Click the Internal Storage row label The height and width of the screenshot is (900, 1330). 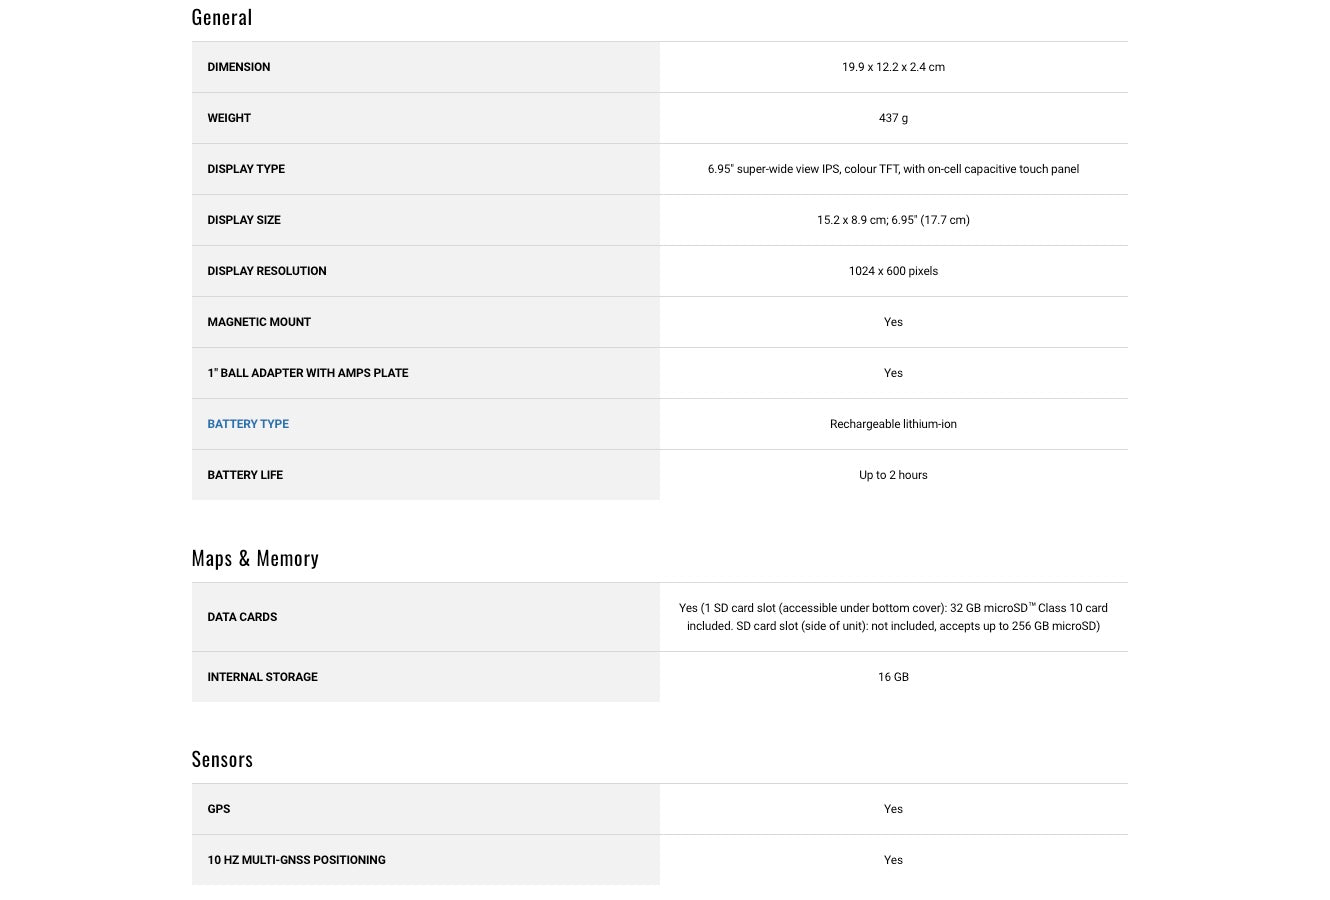tap(262, 677)
